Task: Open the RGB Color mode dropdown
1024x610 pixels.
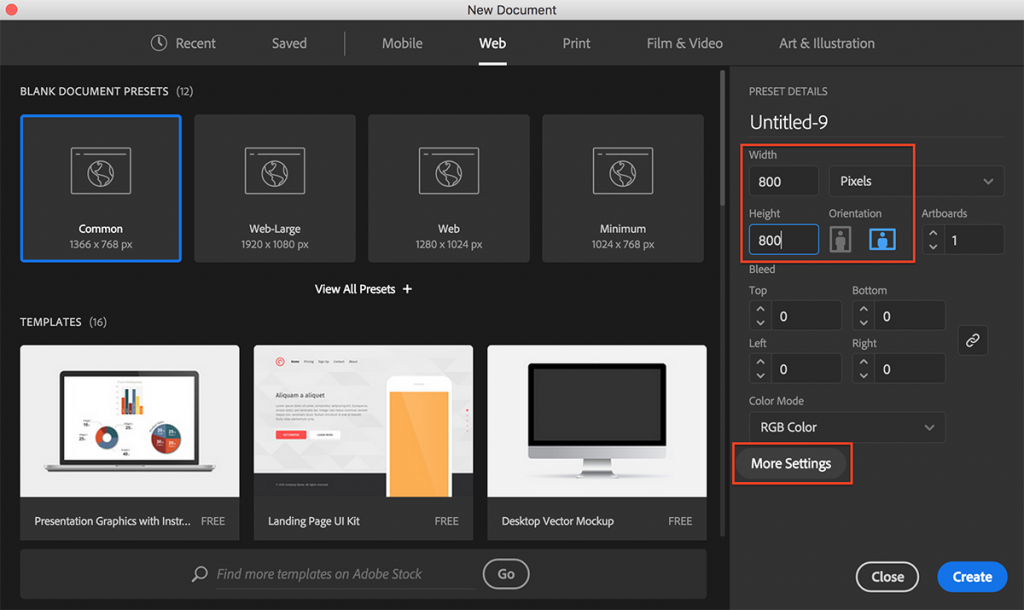Action: (846, 427)
